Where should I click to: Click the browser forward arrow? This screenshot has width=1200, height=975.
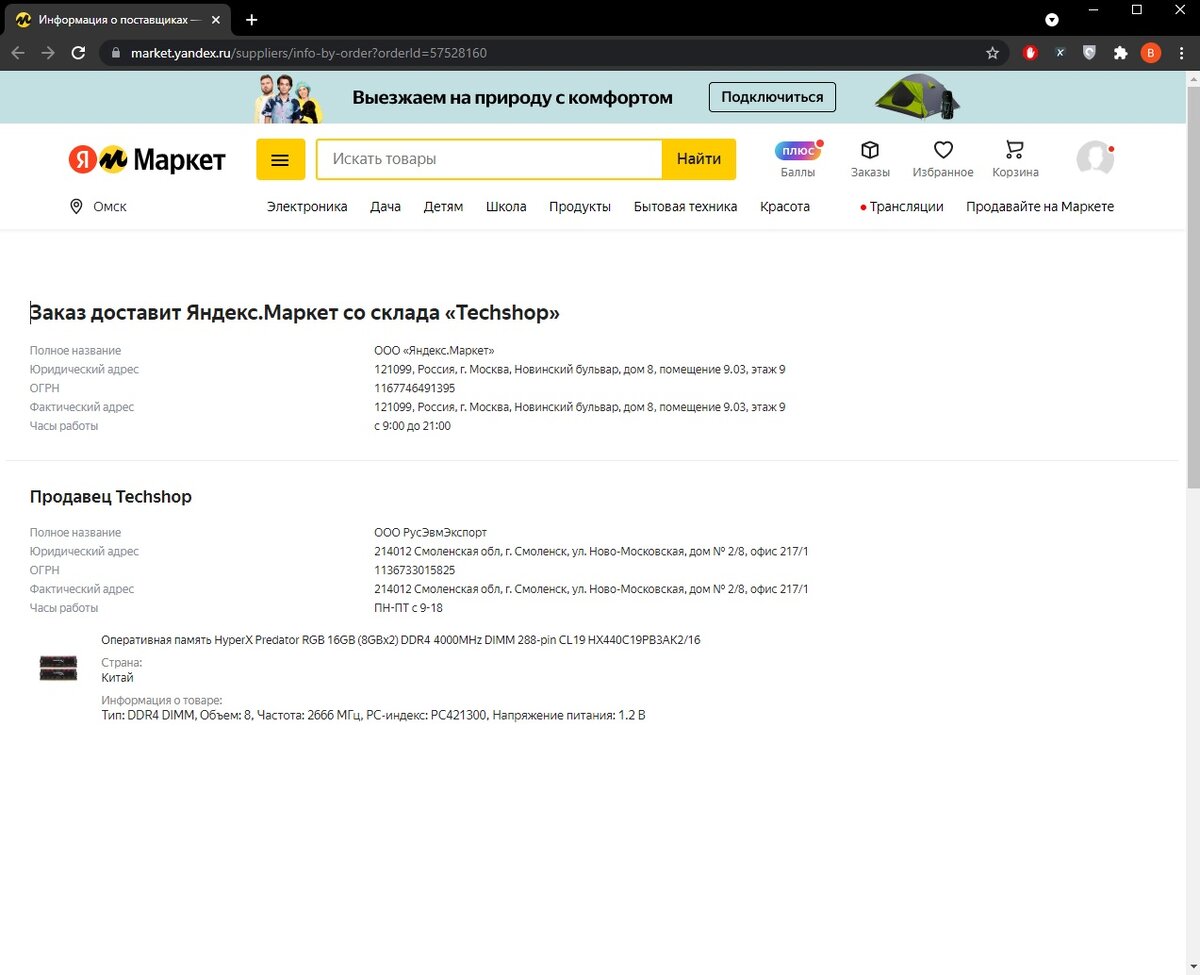48,53
